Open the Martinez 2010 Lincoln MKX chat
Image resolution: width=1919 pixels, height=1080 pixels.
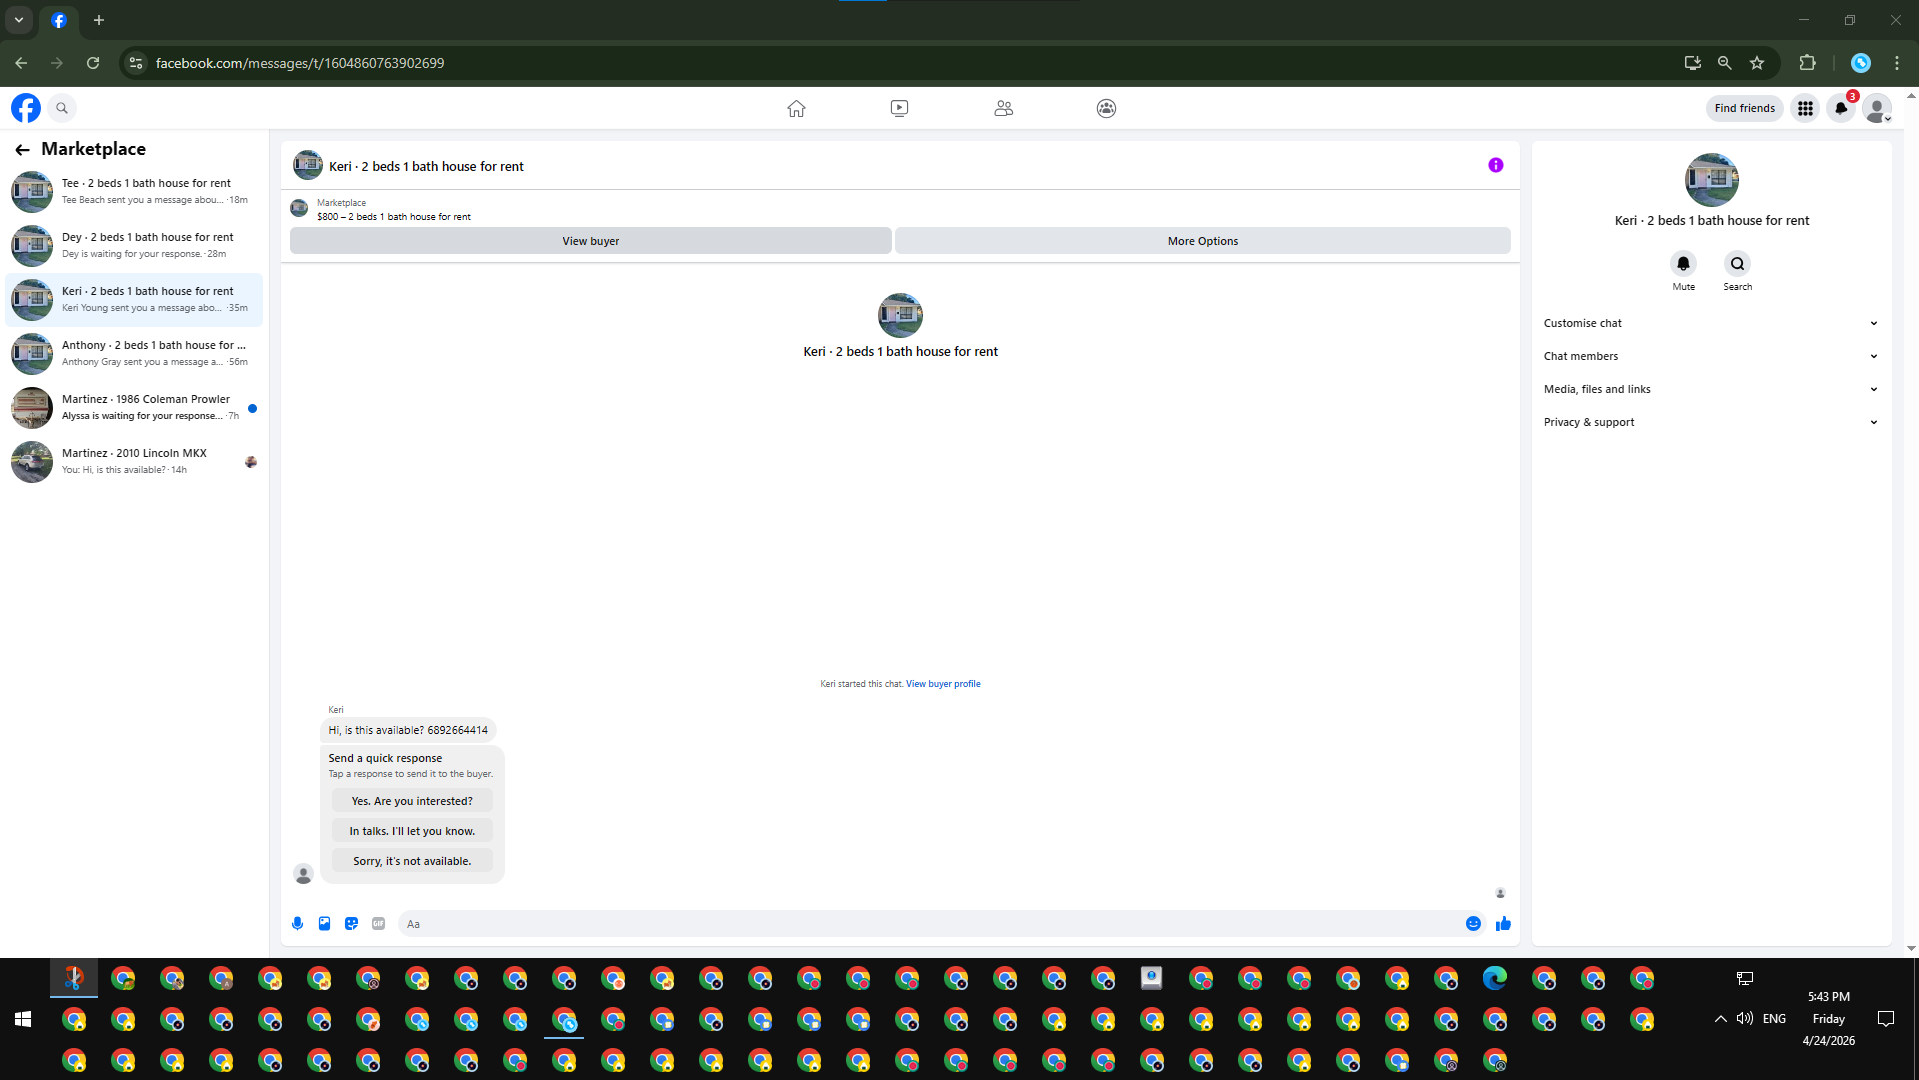point(134,461)
